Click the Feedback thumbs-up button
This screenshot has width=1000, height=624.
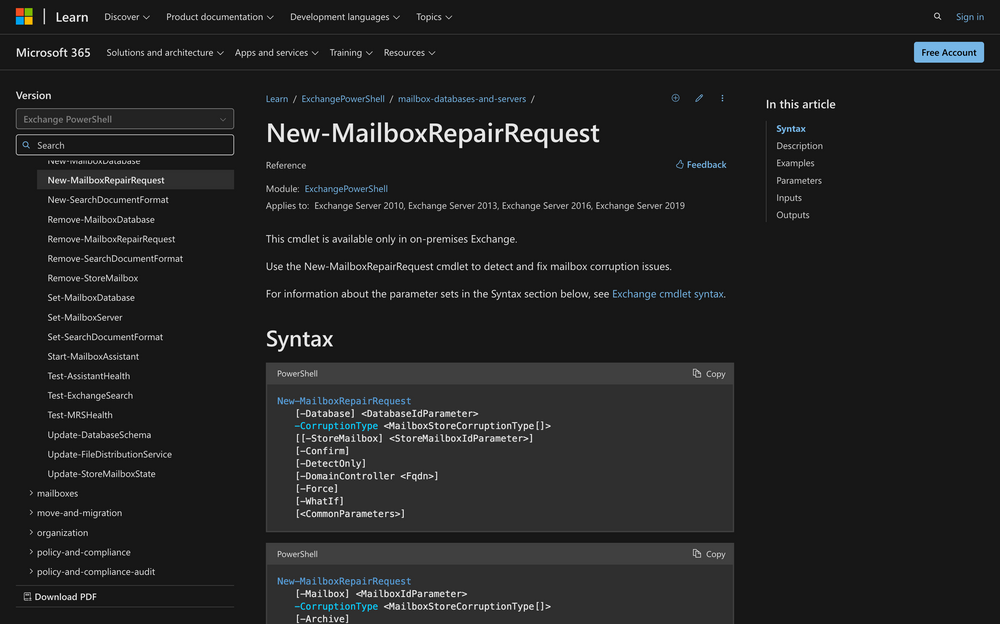tap(701, 165)
